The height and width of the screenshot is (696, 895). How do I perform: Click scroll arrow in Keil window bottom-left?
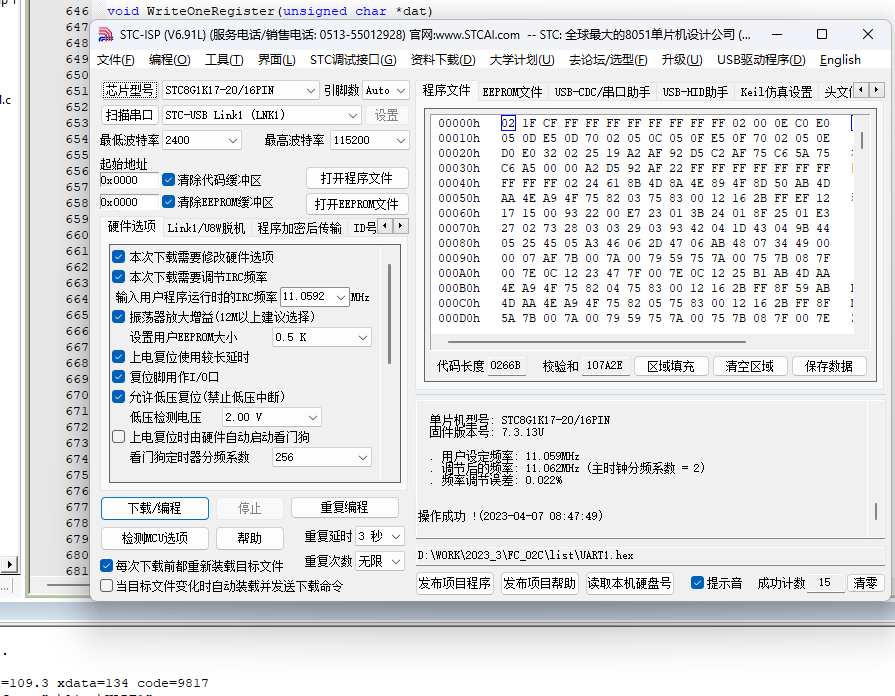click(x=9, y=564)
